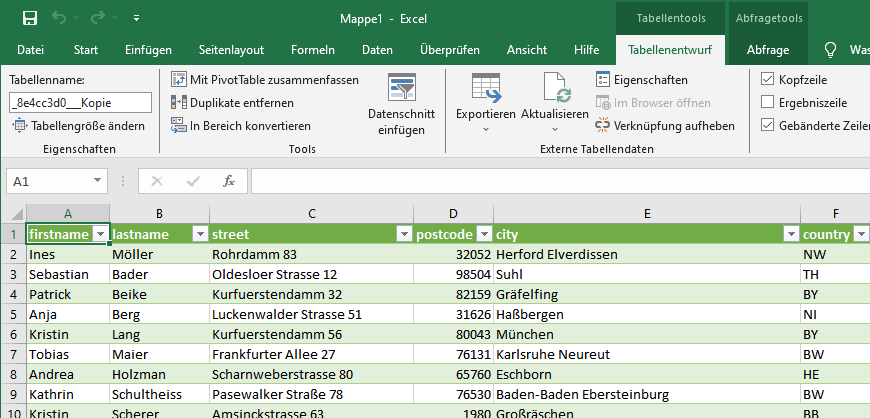Image resolution: width=870 pixels, height=418 pixels.
Task: Click the insert function fx icon
Action: click(229, 181)
